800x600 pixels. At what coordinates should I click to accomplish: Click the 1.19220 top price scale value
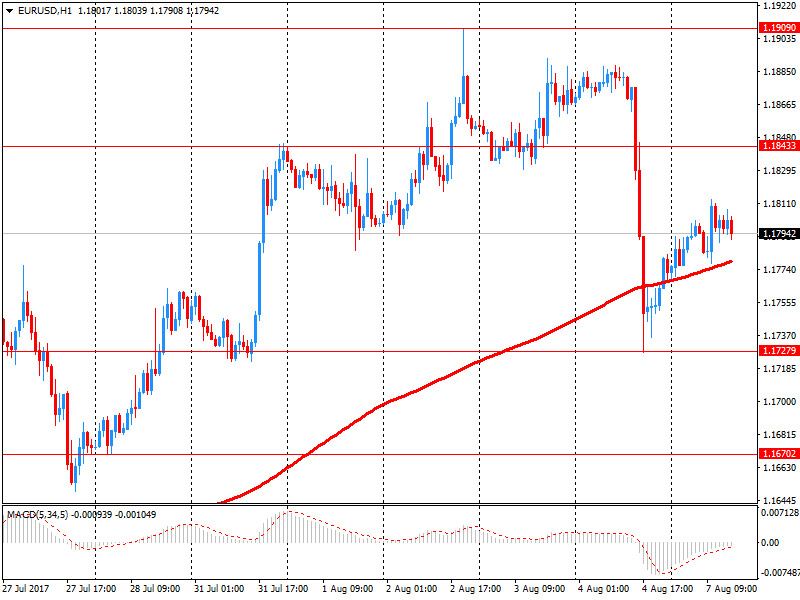[780, 6]
